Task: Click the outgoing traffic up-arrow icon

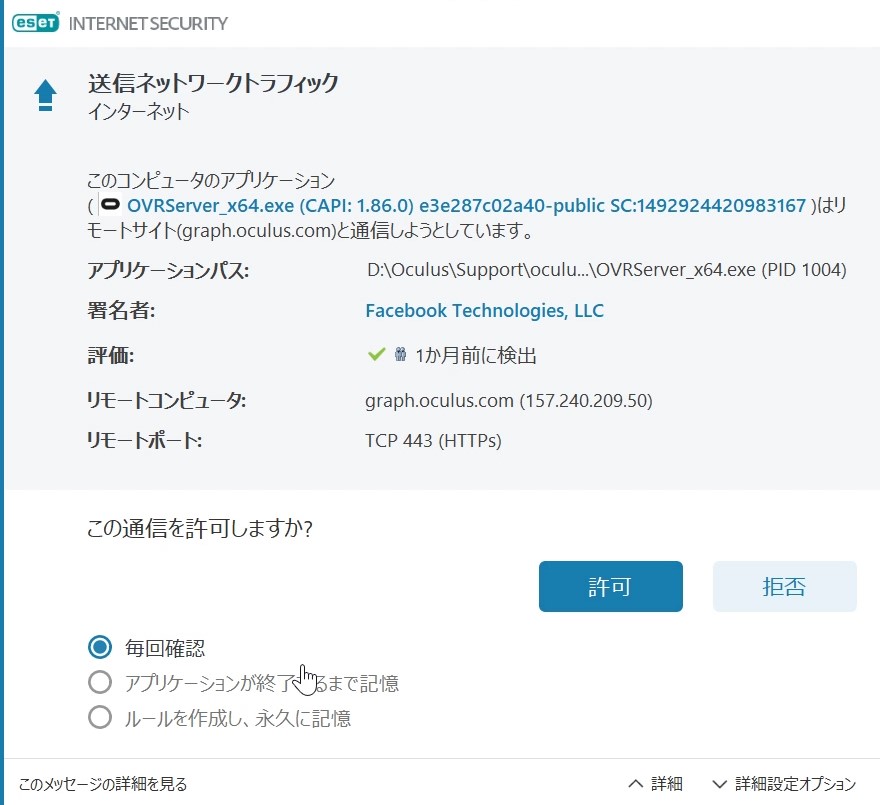Action: click(x=45, y=95)
